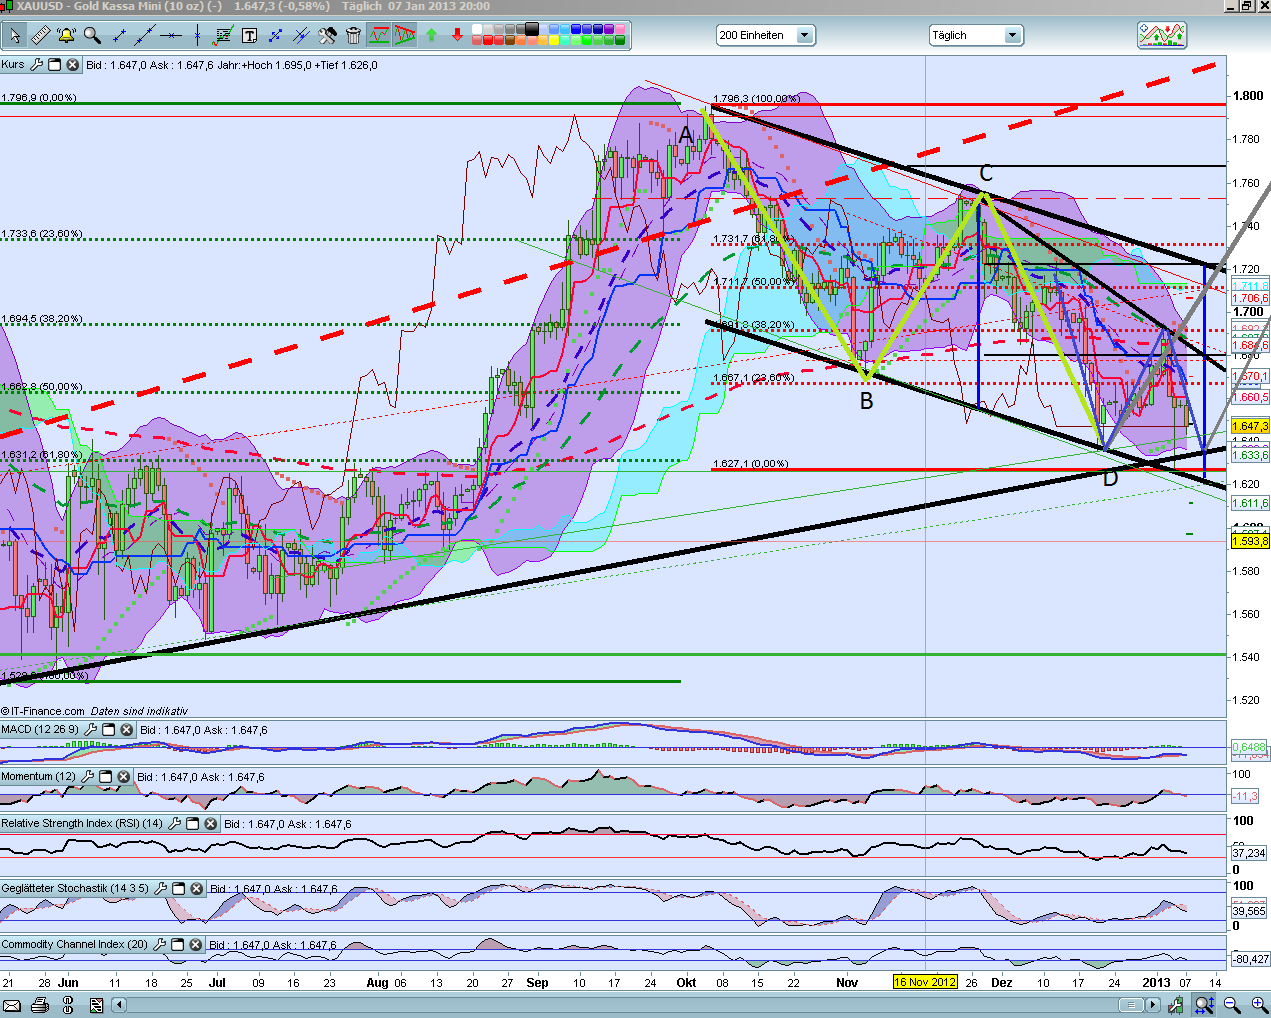Select the horizontal line tool
Screen dimensions: 1271x1018
pos(171,35)
